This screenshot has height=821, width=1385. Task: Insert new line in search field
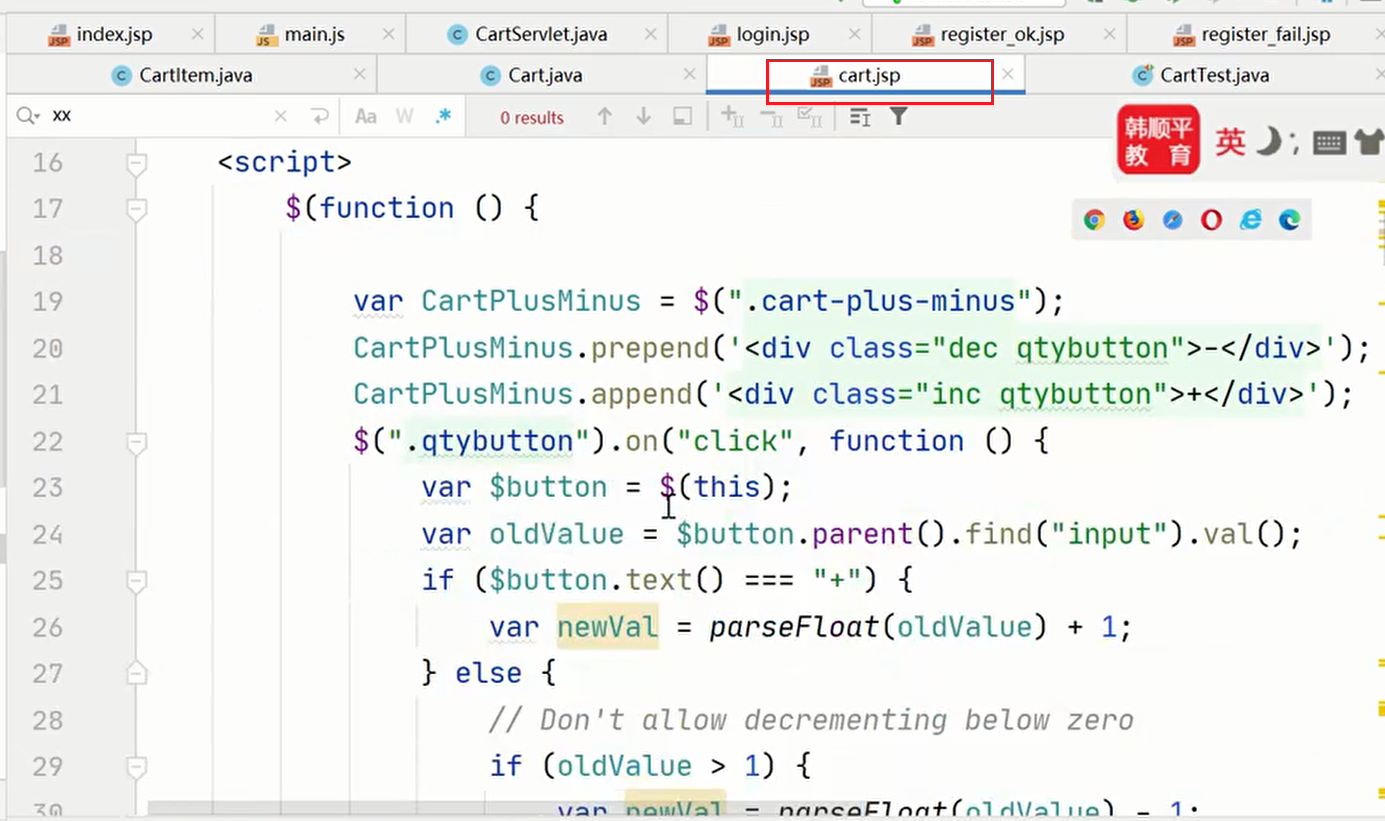click(319, 116)
